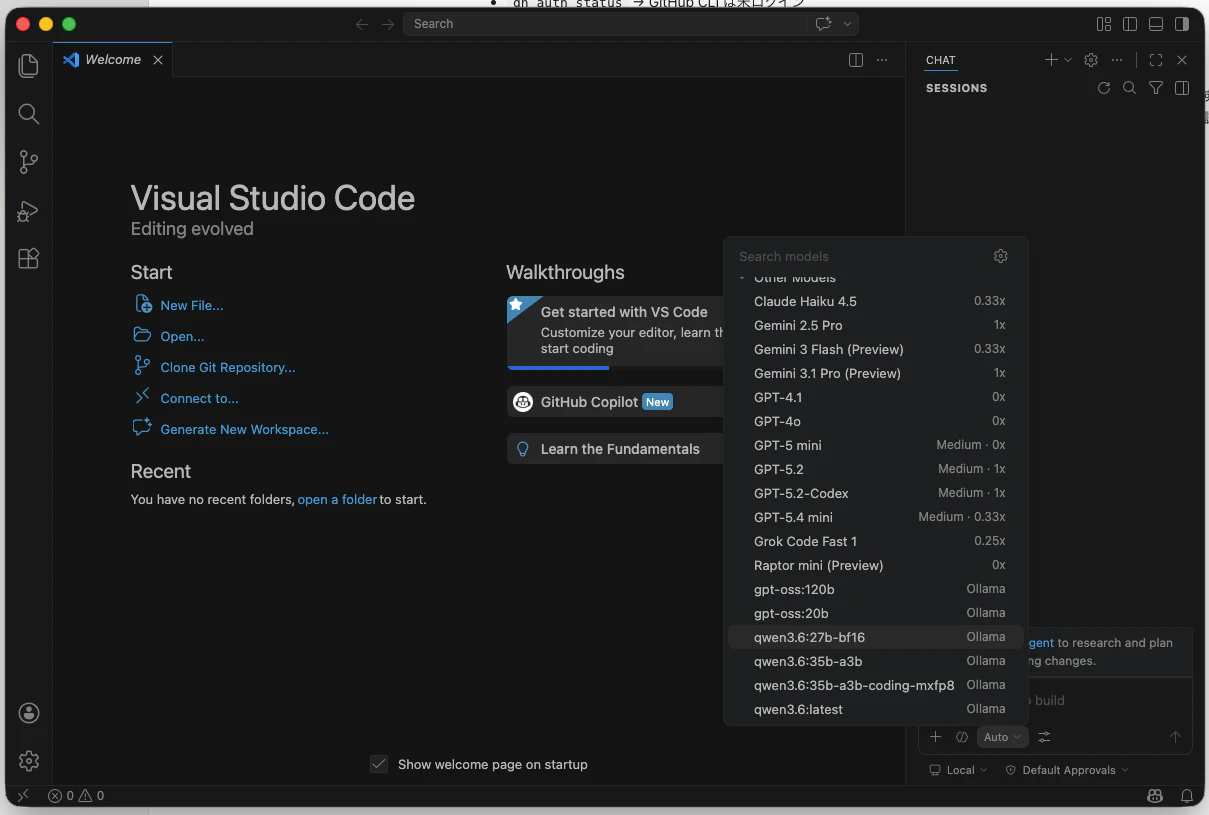Open errors and warnings status indicator
Viewport: 1209px width, 815px height.
(76, 796)
